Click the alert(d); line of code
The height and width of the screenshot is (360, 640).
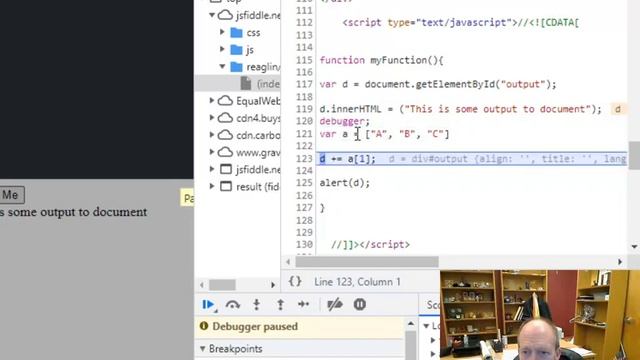[344, 183]
